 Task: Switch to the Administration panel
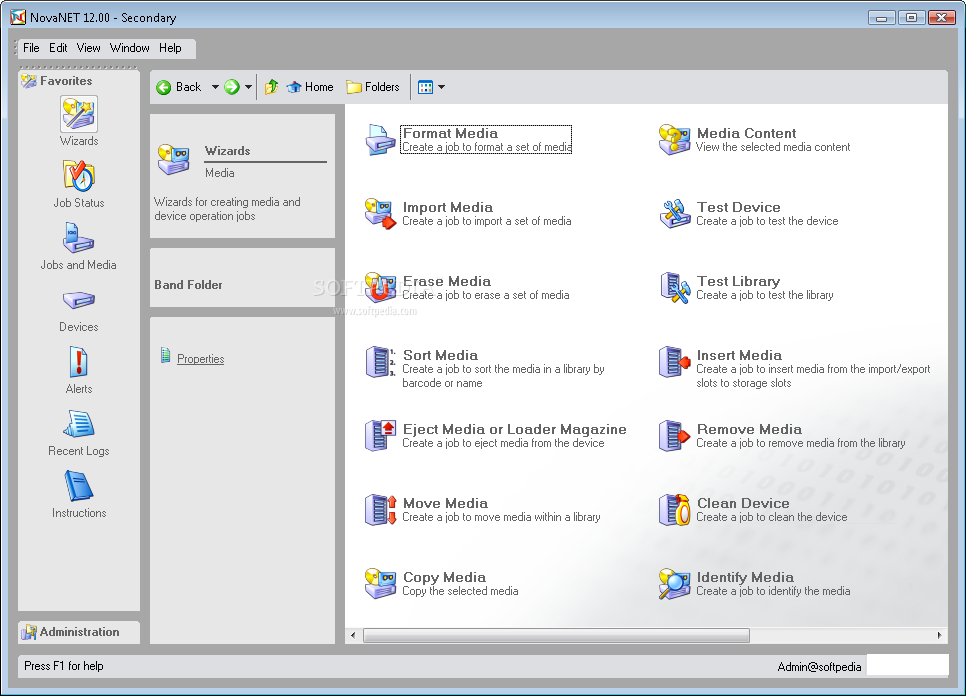coord(79,632)
